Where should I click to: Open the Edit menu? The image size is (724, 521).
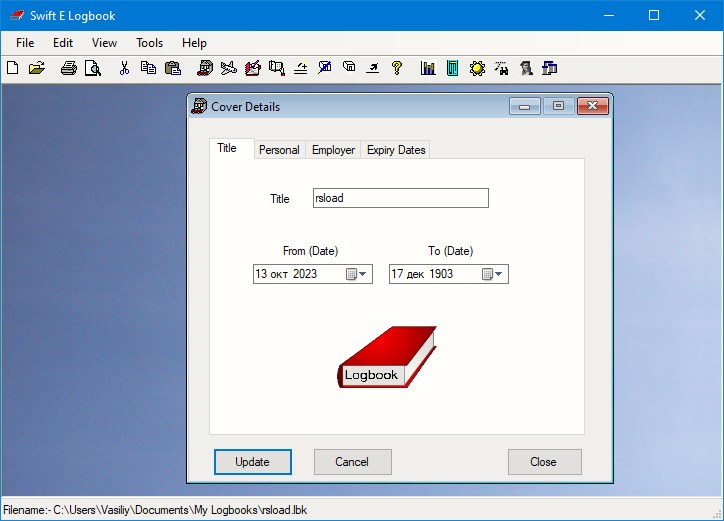click(x=63, y=43)
